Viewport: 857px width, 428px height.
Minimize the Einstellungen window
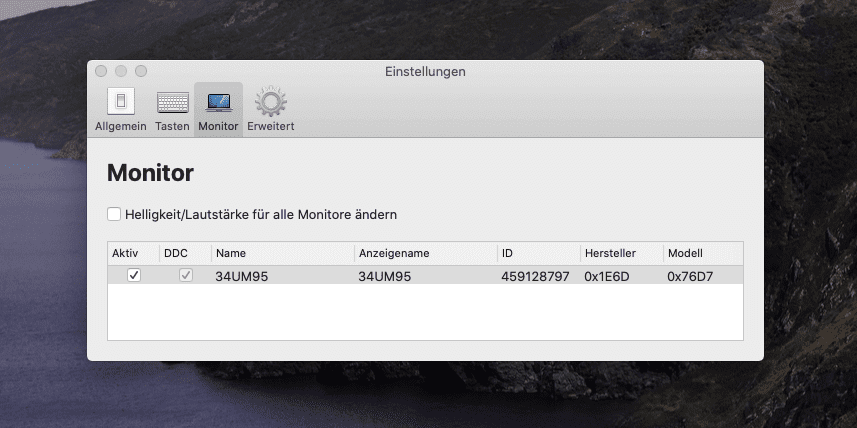pos(121,71)
